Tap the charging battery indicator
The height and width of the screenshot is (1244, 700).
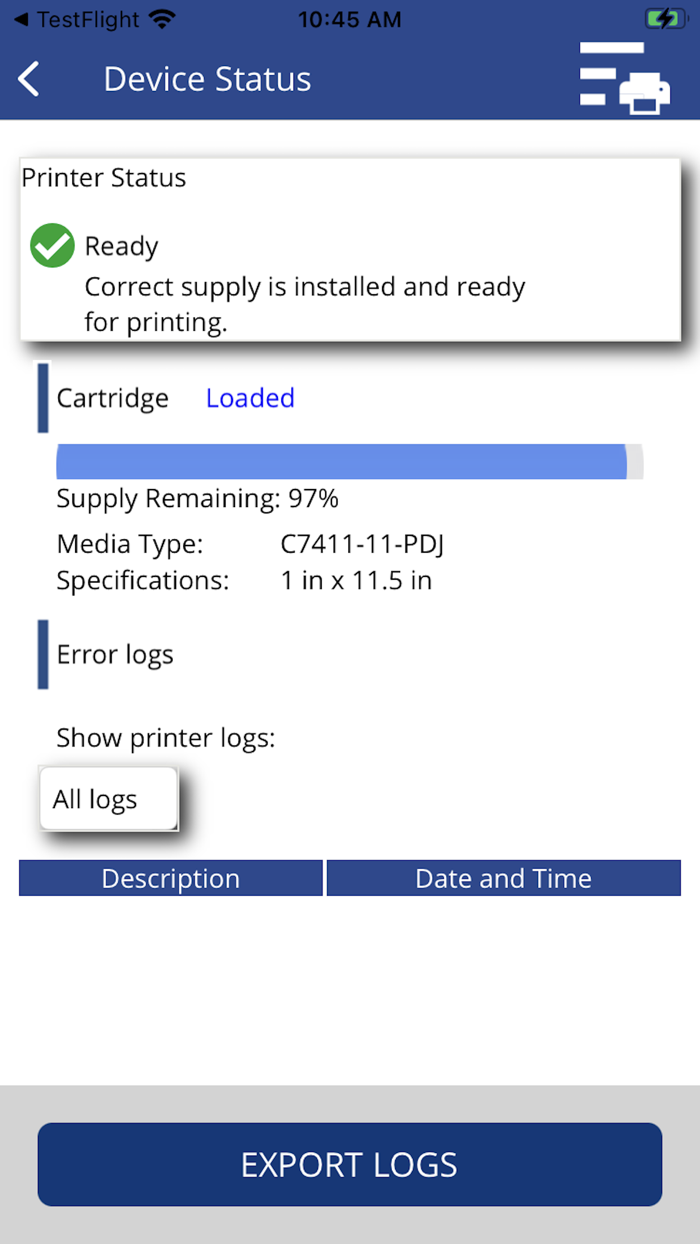(x=665, y=17)
